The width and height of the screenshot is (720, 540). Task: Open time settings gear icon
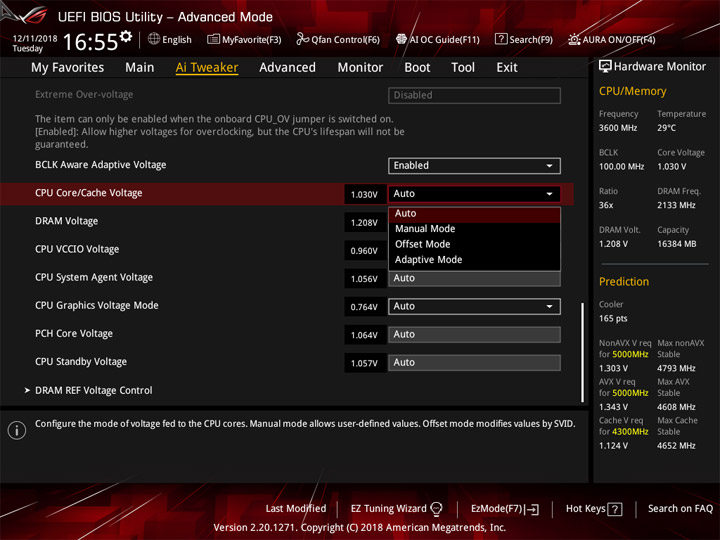tap(126, 36)
